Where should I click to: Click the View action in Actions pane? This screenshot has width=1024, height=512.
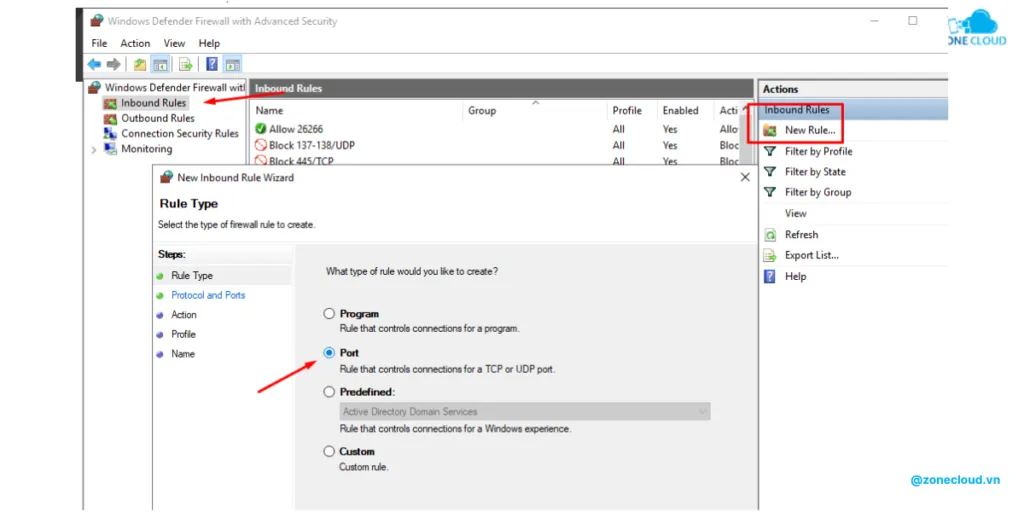pos(795,214)
